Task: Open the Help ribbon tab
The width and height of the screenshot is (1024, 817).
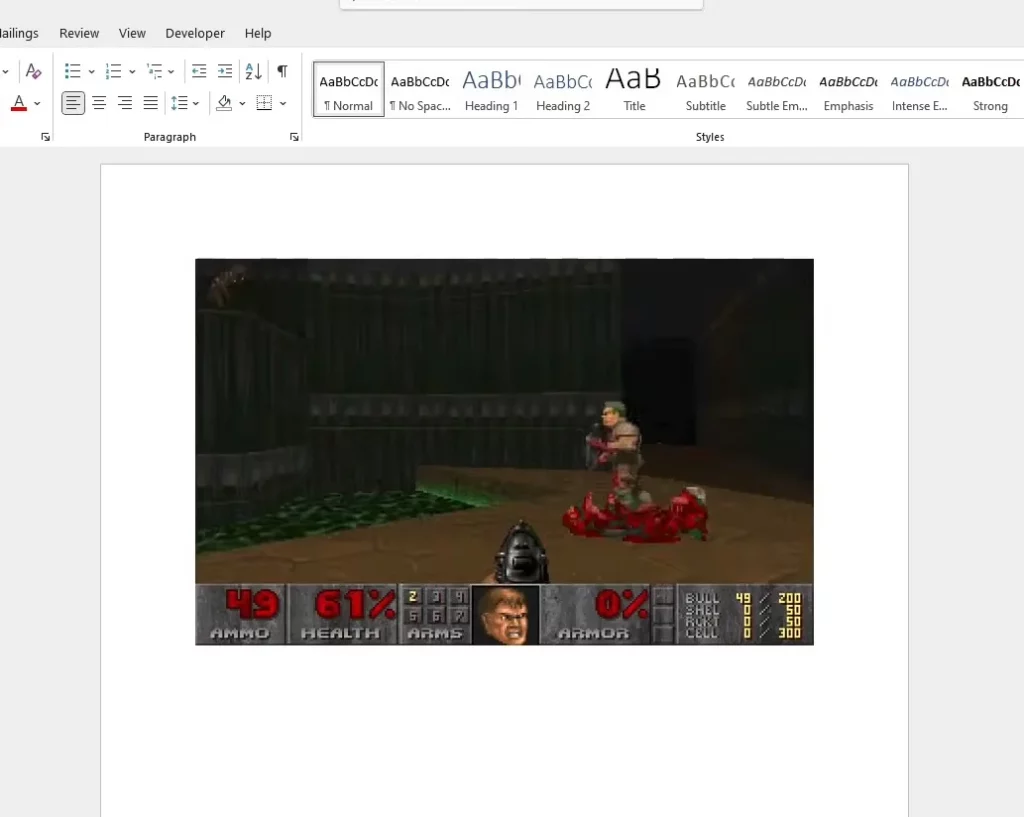Action: tap(258, 33)
